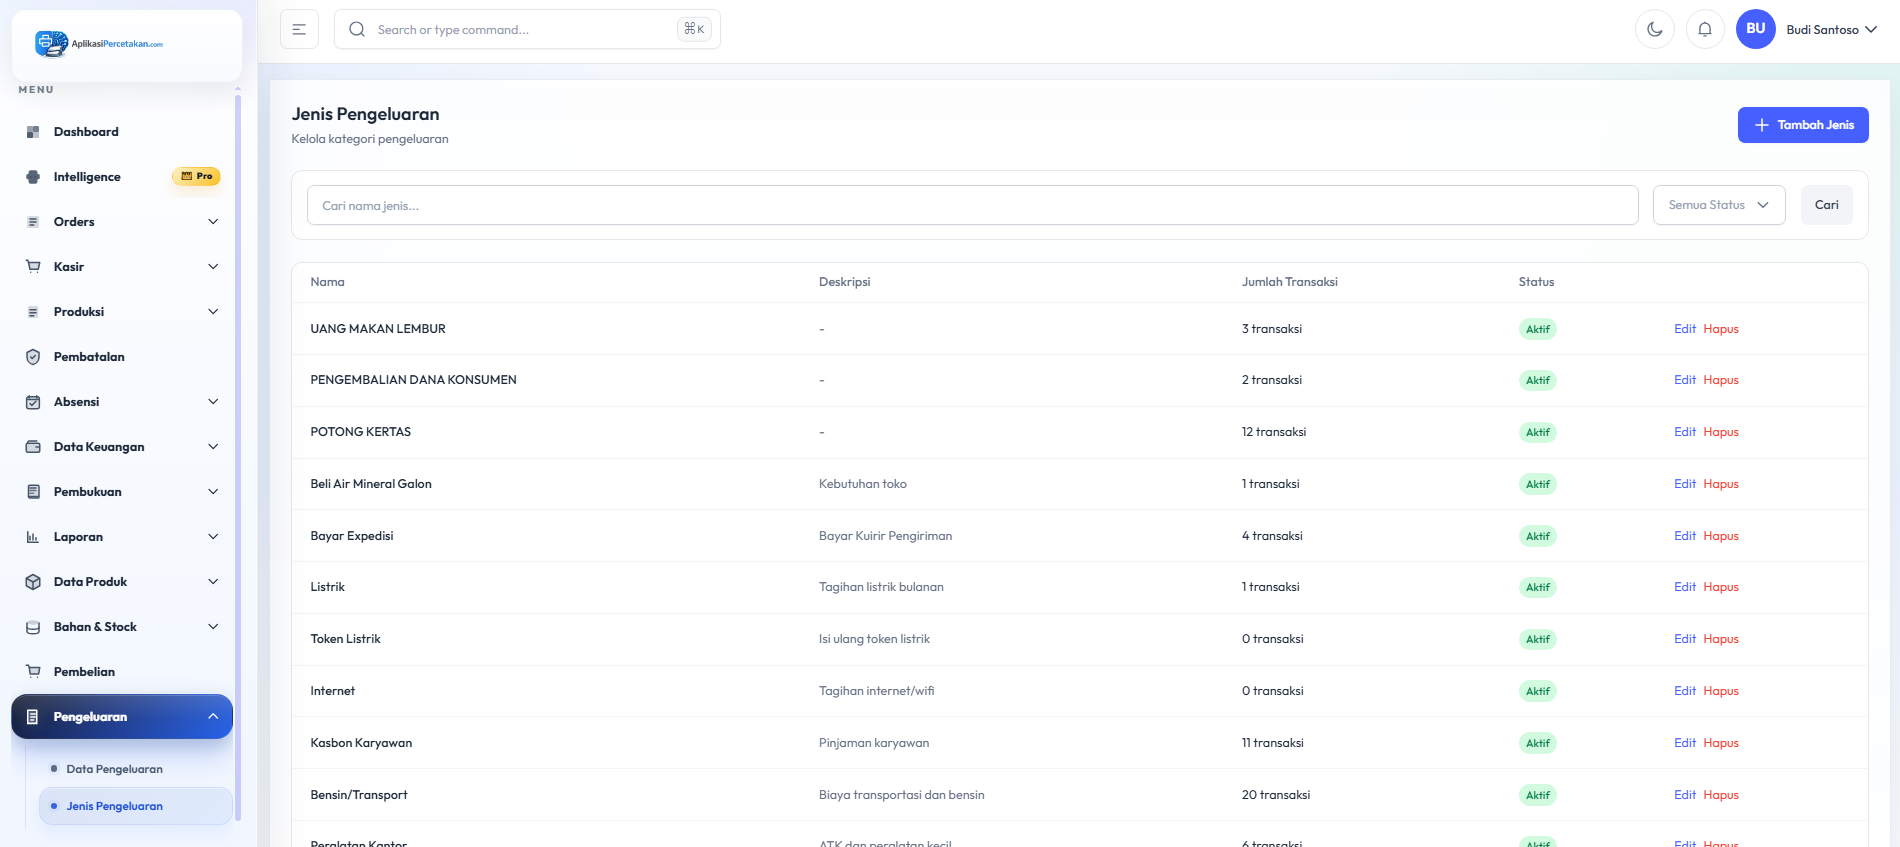Expand the Laporan menu chevron
This screenshot has width=1900, height=847.
(x=213, y=537)
